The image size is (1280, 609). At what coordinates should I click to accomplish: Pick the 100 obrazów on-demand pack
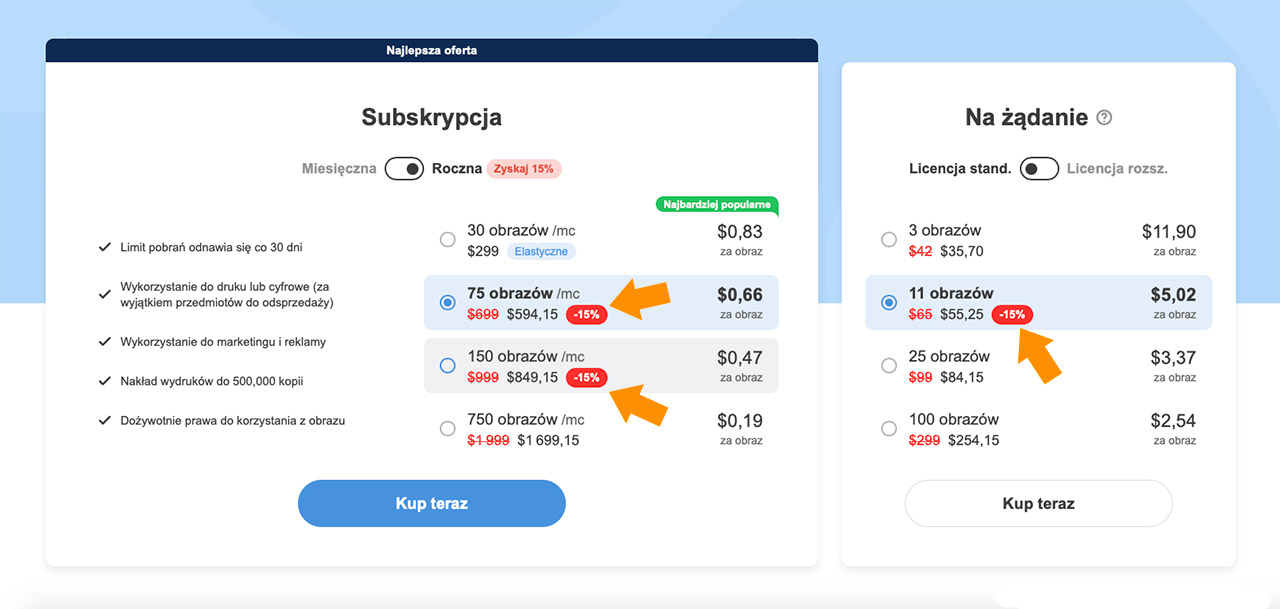889,429
